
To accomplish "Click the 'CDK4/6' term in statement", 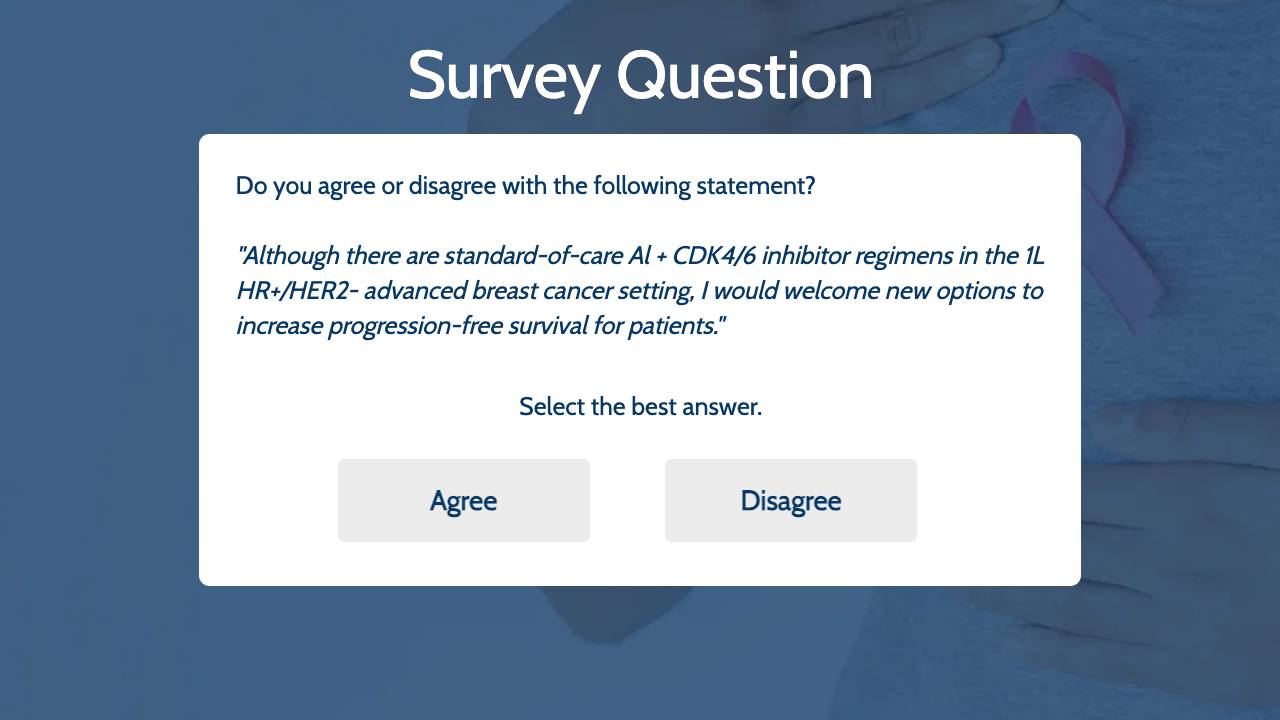I will [x=714, y=256].
